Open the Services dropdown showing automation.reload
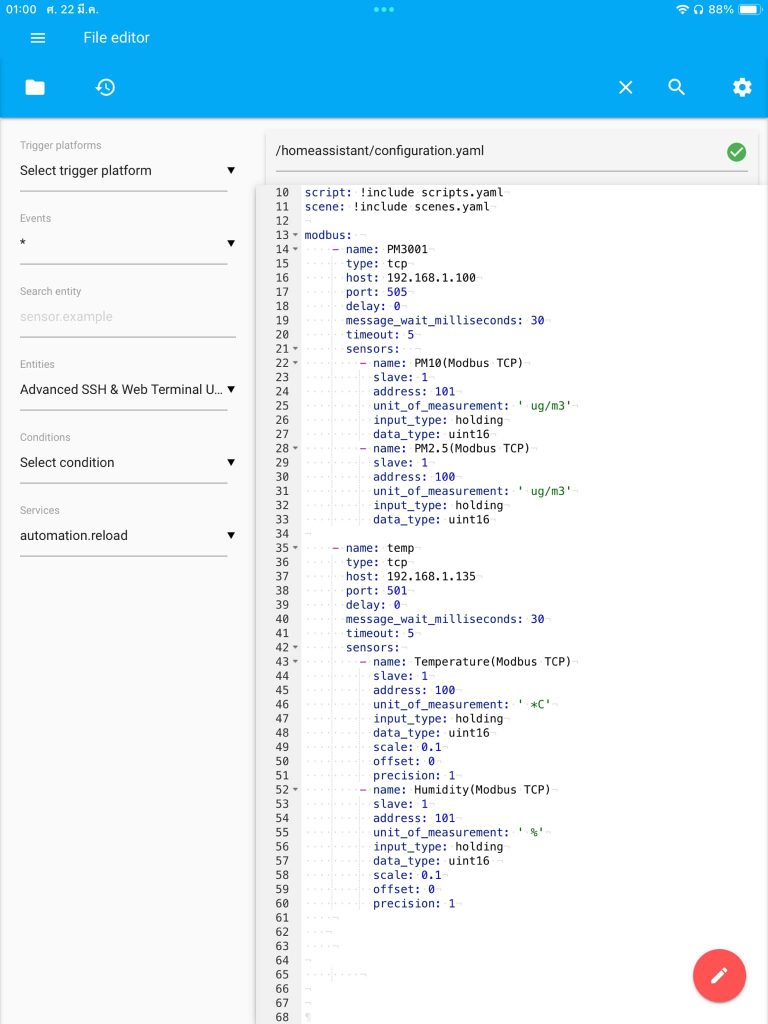Image resolution: width=768 pixels, height=1024 pixels. [x=123, y=536]
